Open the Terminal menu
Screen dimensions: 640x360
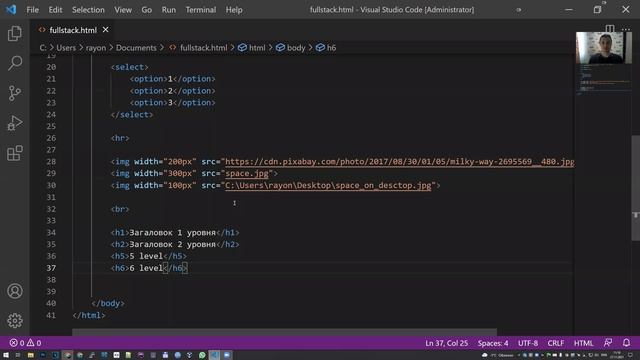point(201,9)
